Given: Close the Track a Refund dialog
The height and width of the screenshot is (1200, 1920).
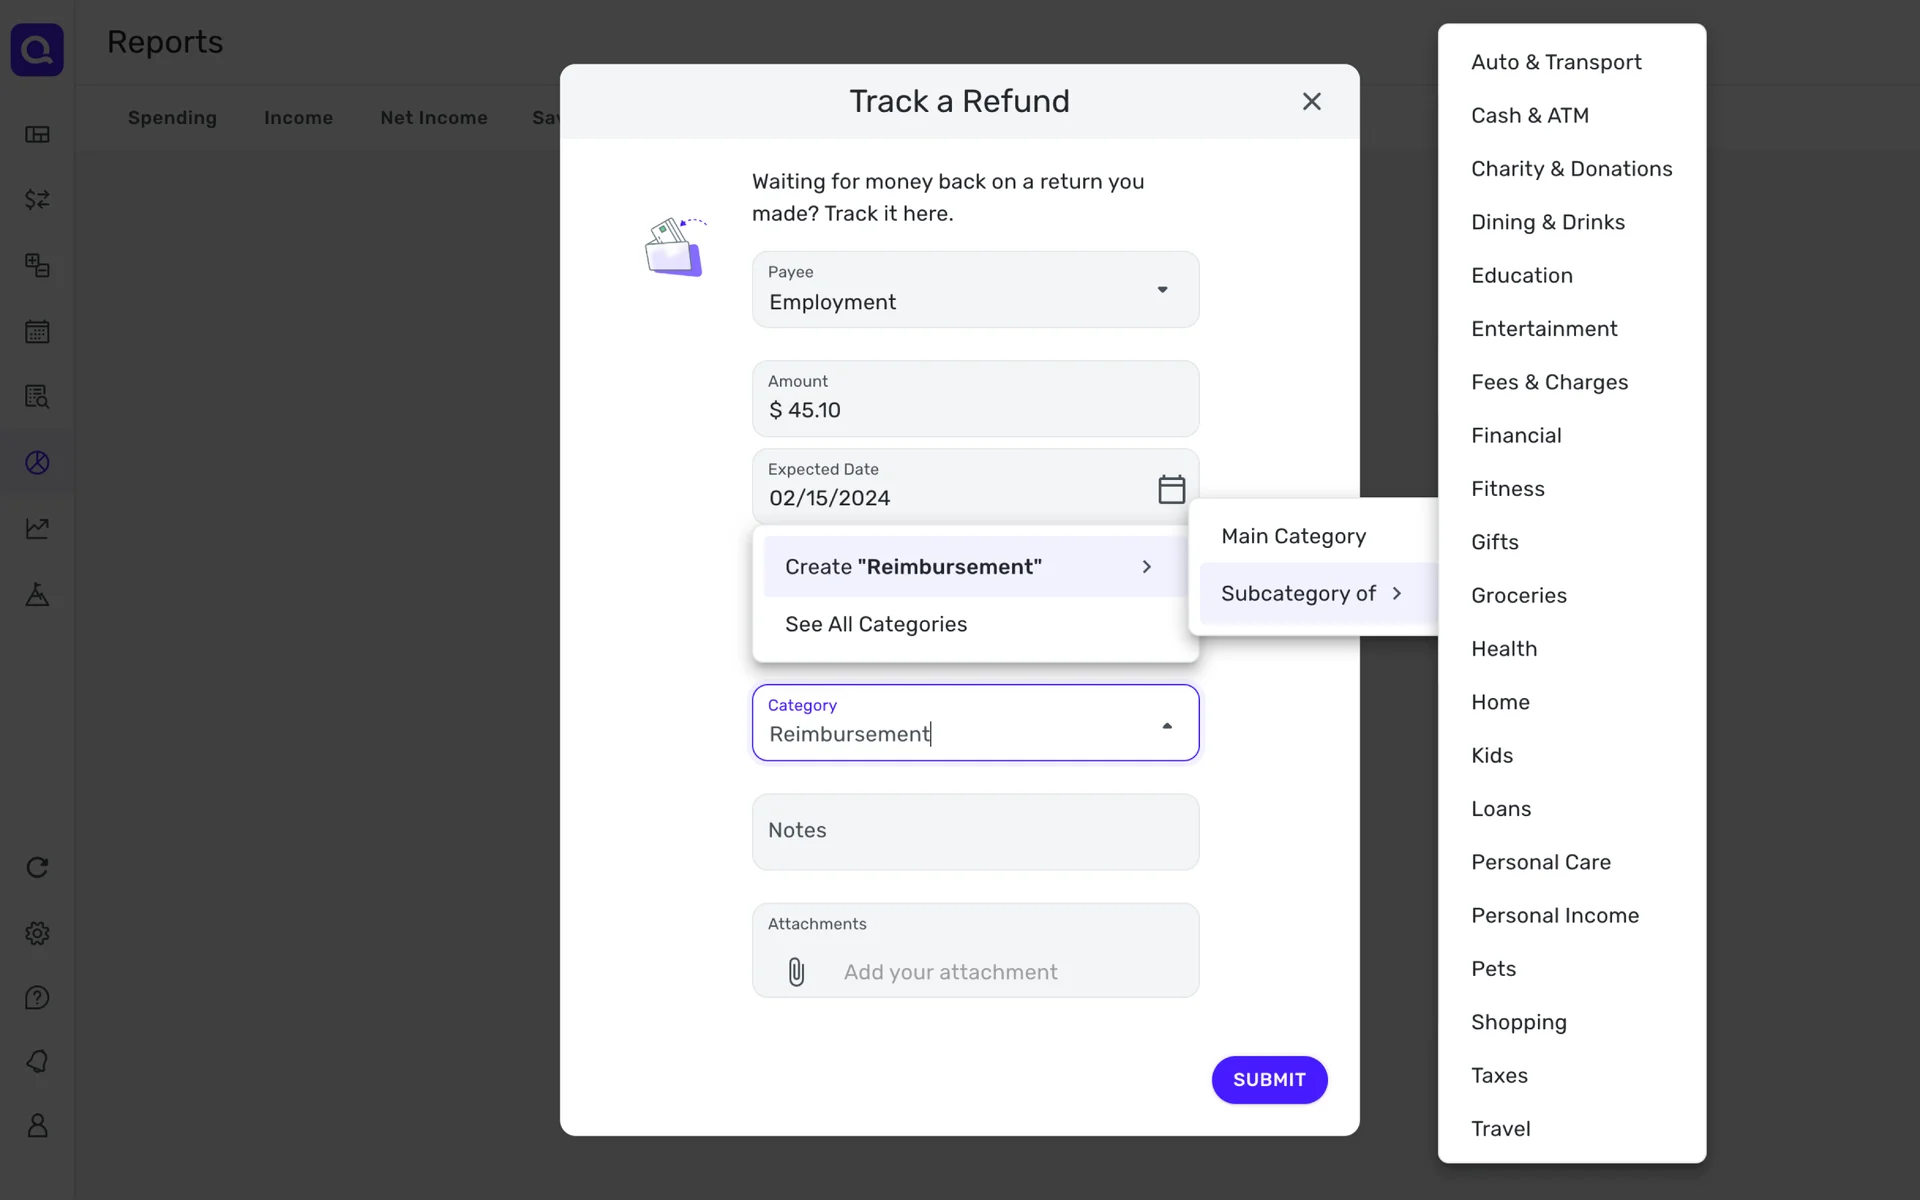Looking at the screenshot, I should [1311, 101].
